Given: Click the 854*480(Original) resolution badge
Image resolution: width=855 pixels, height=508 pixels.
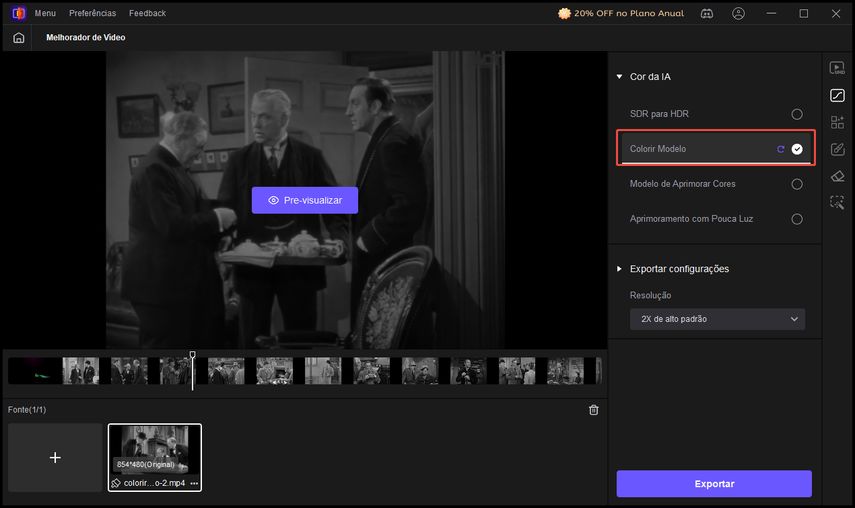Looking at the screenshot, I should click(146, 464).
